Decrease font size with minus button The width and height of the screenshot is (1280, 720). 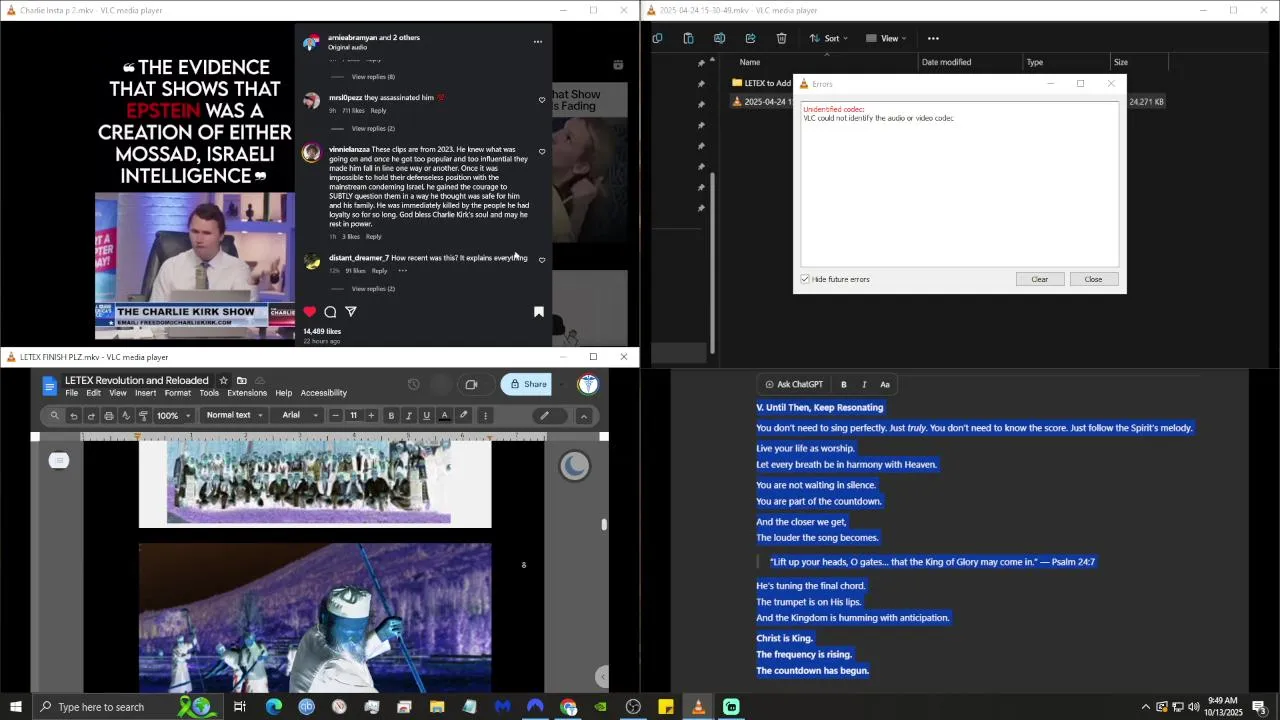point(335,416)
